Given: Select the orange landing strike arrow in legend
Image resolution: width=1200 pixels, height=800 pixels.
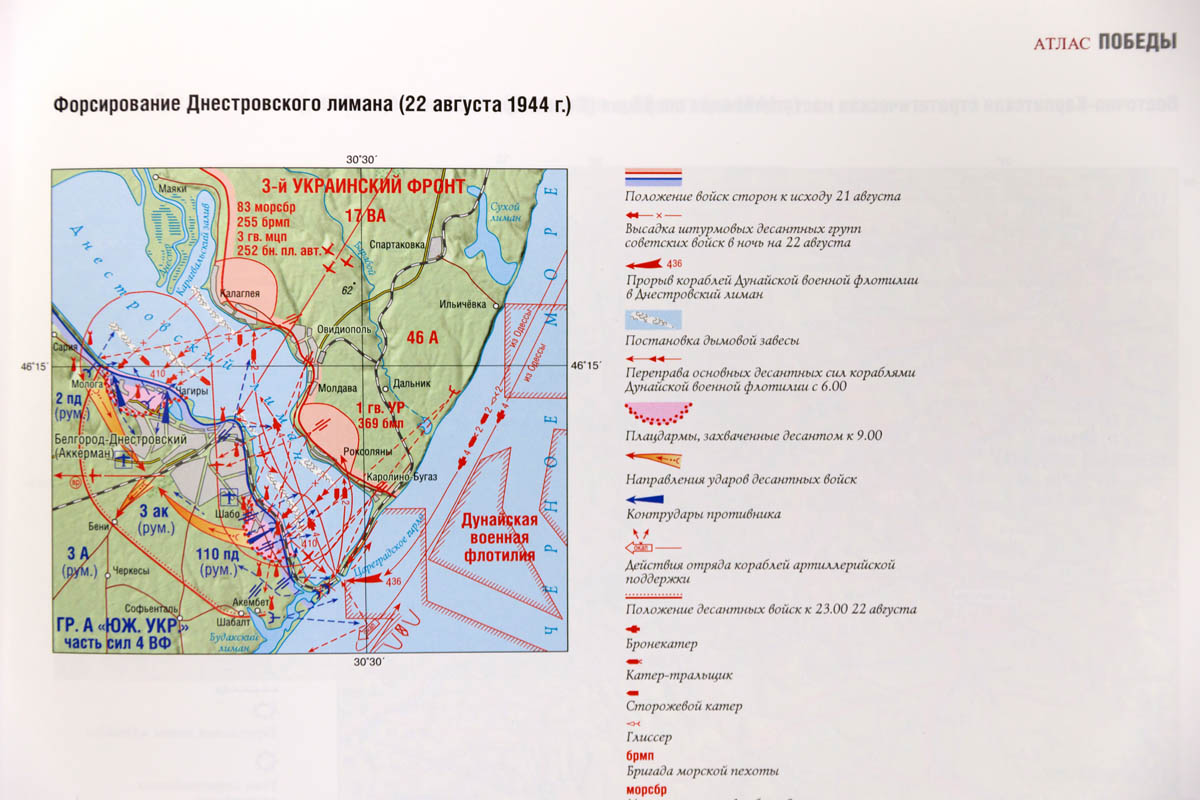Looking at the screenshot, I should coord(653,461).
